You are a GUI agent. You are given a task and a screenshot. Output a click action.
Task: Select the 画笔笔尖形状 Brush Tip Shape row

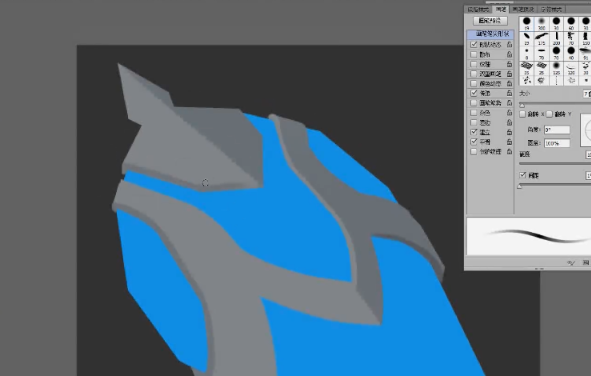(490, 34)
